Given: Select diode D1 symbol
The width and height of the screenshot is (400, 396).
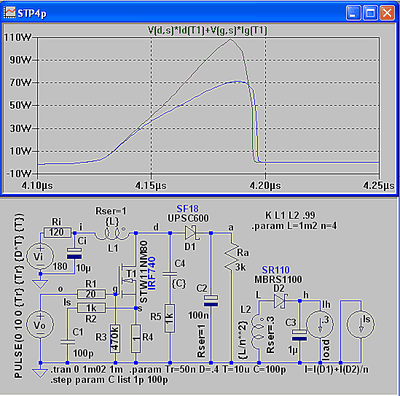Looking at the screenshot, I should point(191,233).
